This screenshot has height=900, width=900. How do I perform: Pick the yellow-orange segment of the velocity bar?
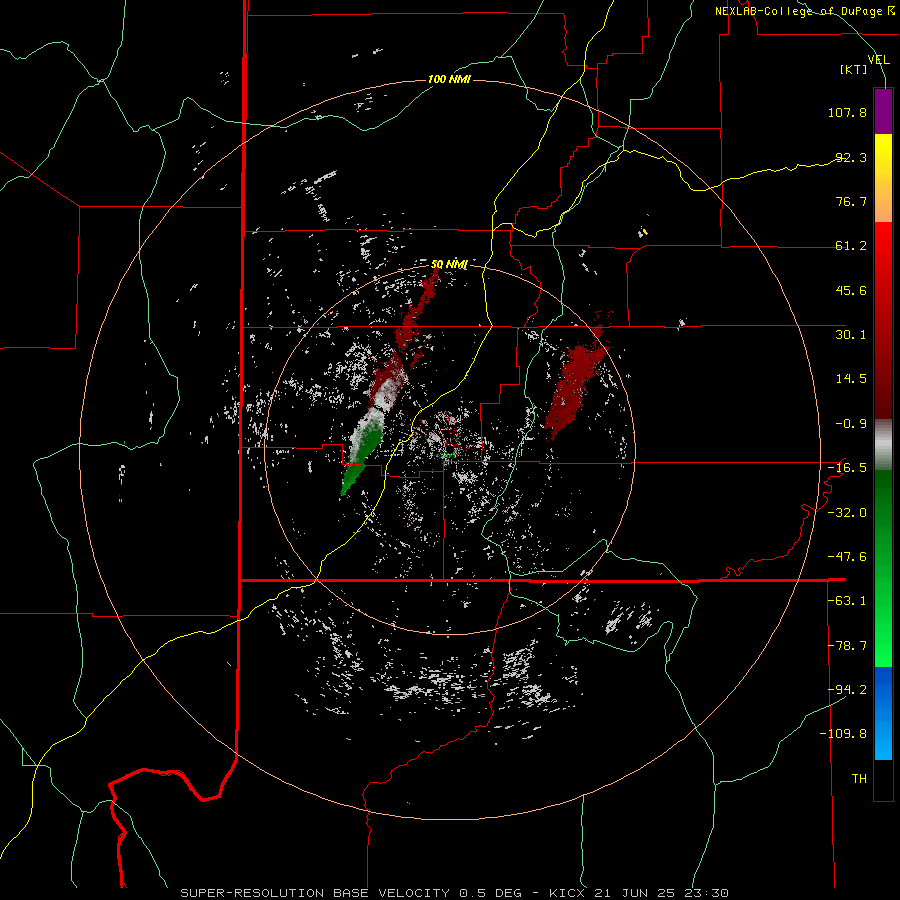(883, 178)
